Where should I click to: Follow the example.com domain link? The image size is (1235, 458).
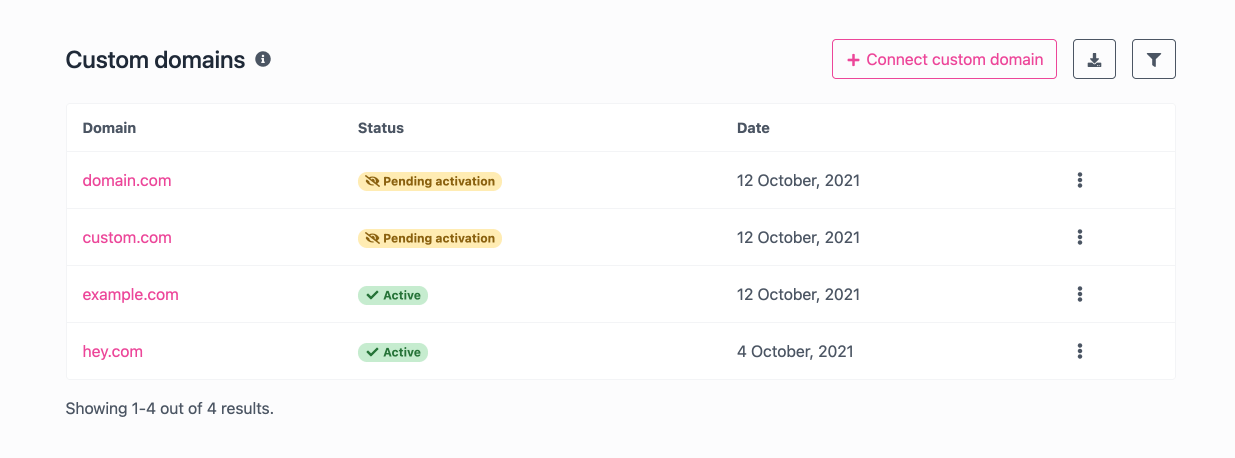pos(130,295)
